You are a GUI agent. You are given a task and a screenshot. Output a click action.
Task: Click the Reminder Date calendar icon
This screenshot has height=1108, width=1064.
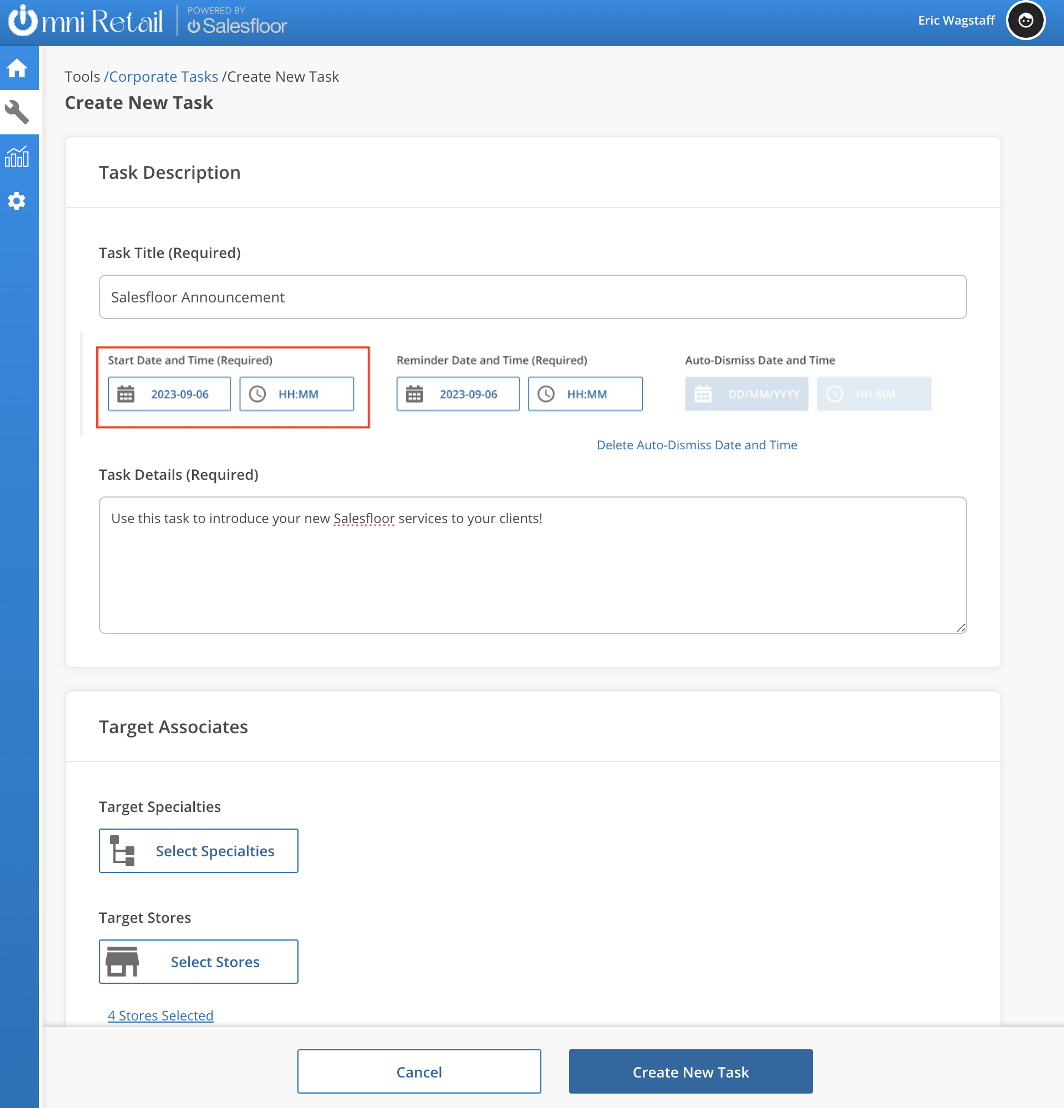coord(415,394)
